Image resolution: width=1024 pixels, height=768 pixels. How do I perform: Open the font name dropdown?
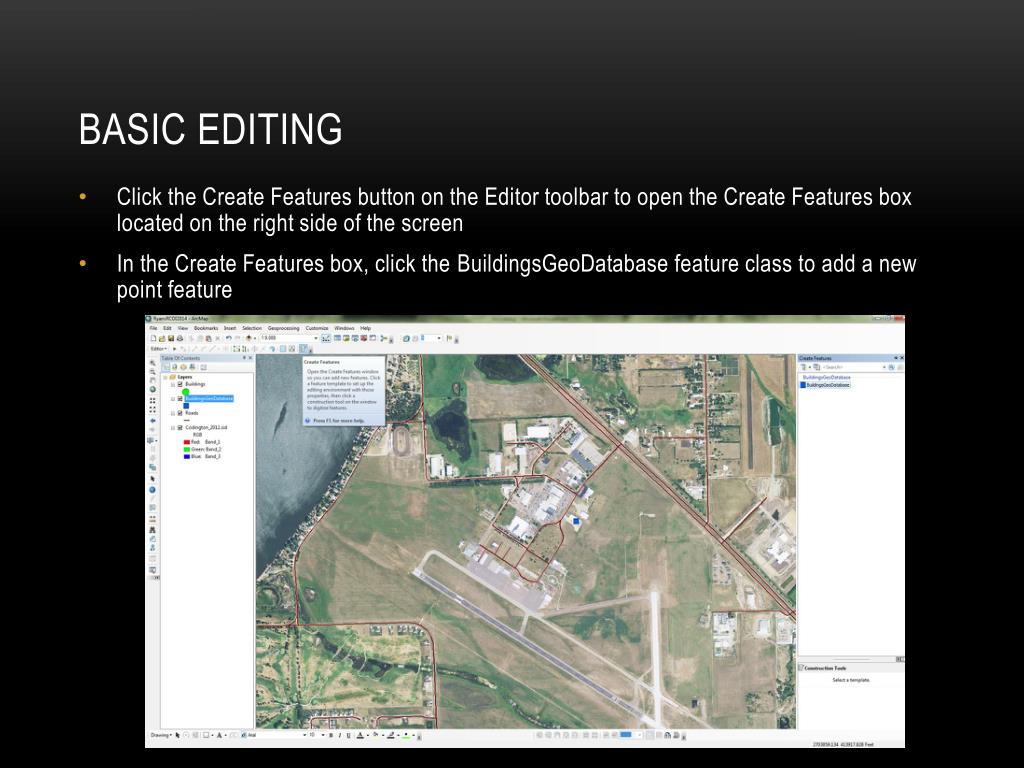304,735
